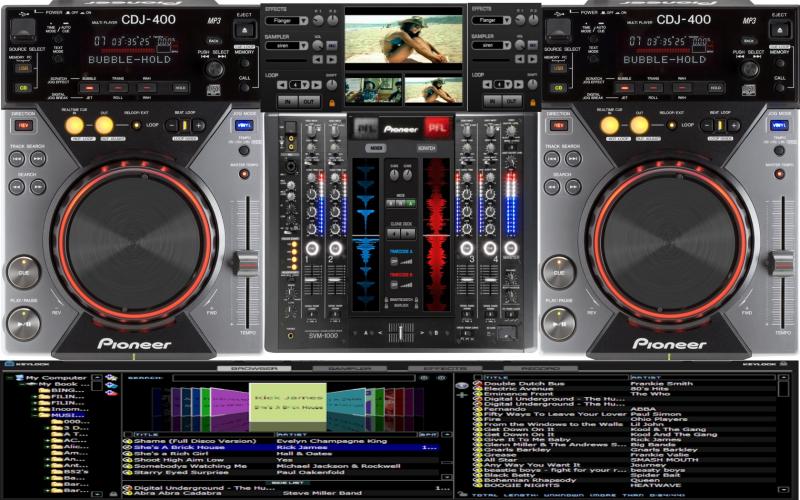Open the right sampler siren dropdown

click(491, 45)
